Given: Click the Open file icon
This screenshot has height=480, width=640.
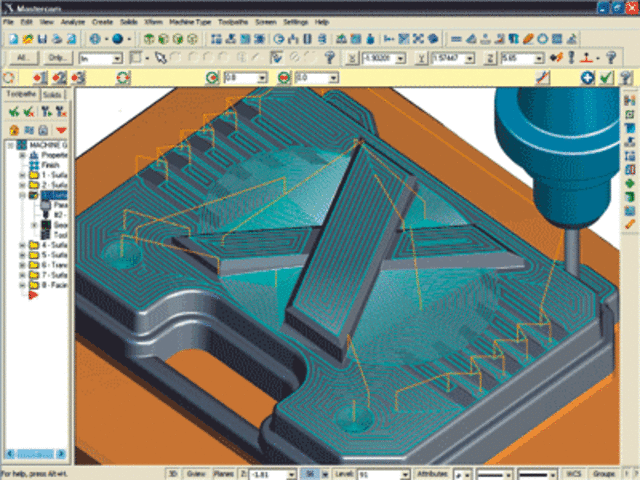Looking at the screenshot, I should [28, 39].
